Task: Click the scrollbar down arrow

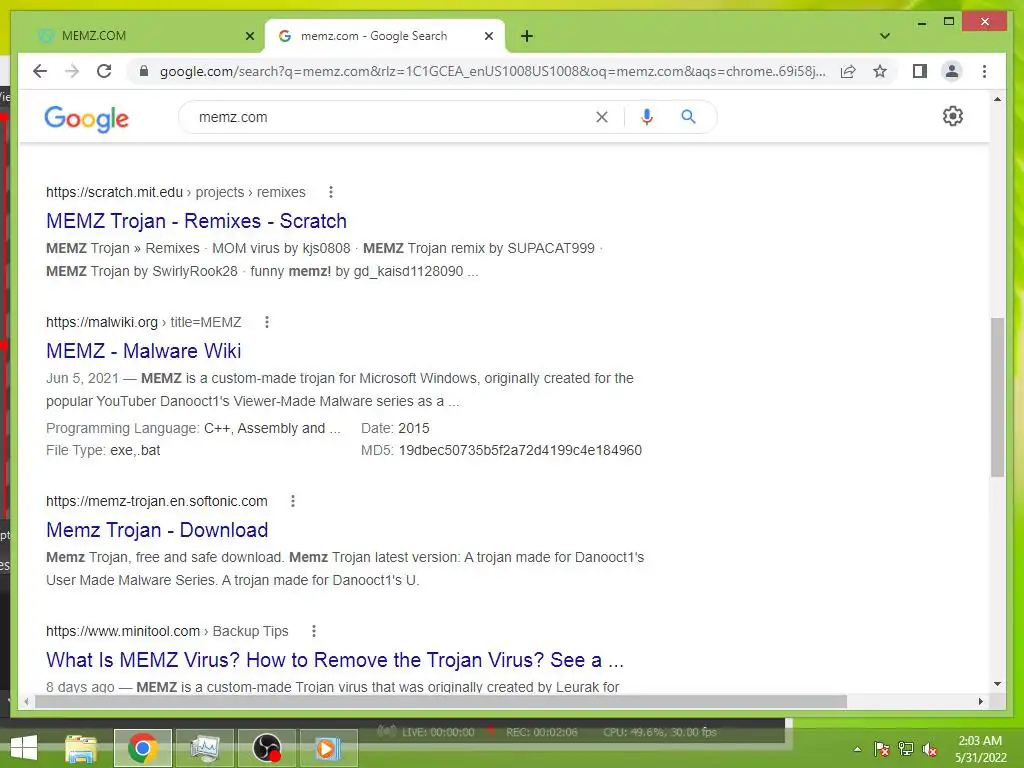Action: pyautogui.click(x=997, y=684)
